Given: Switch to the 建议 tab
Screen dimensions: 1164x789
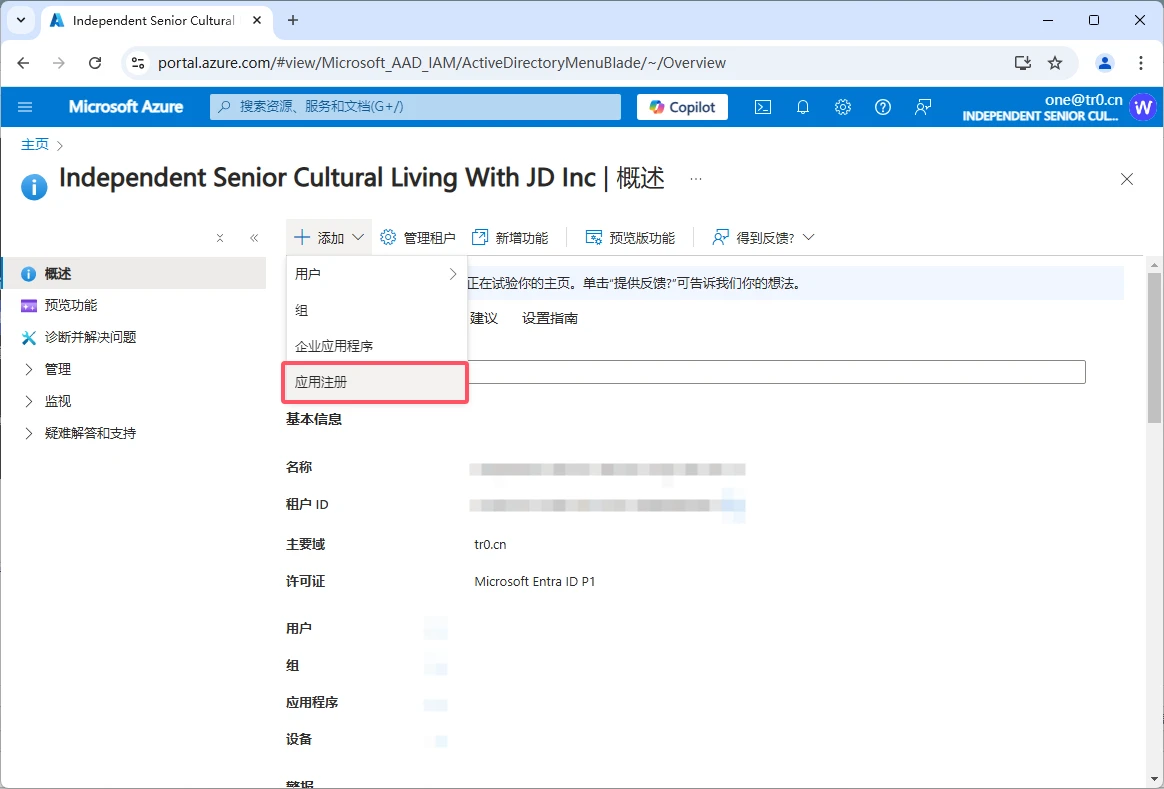Looking at the screenshot, I should [484, 318].
